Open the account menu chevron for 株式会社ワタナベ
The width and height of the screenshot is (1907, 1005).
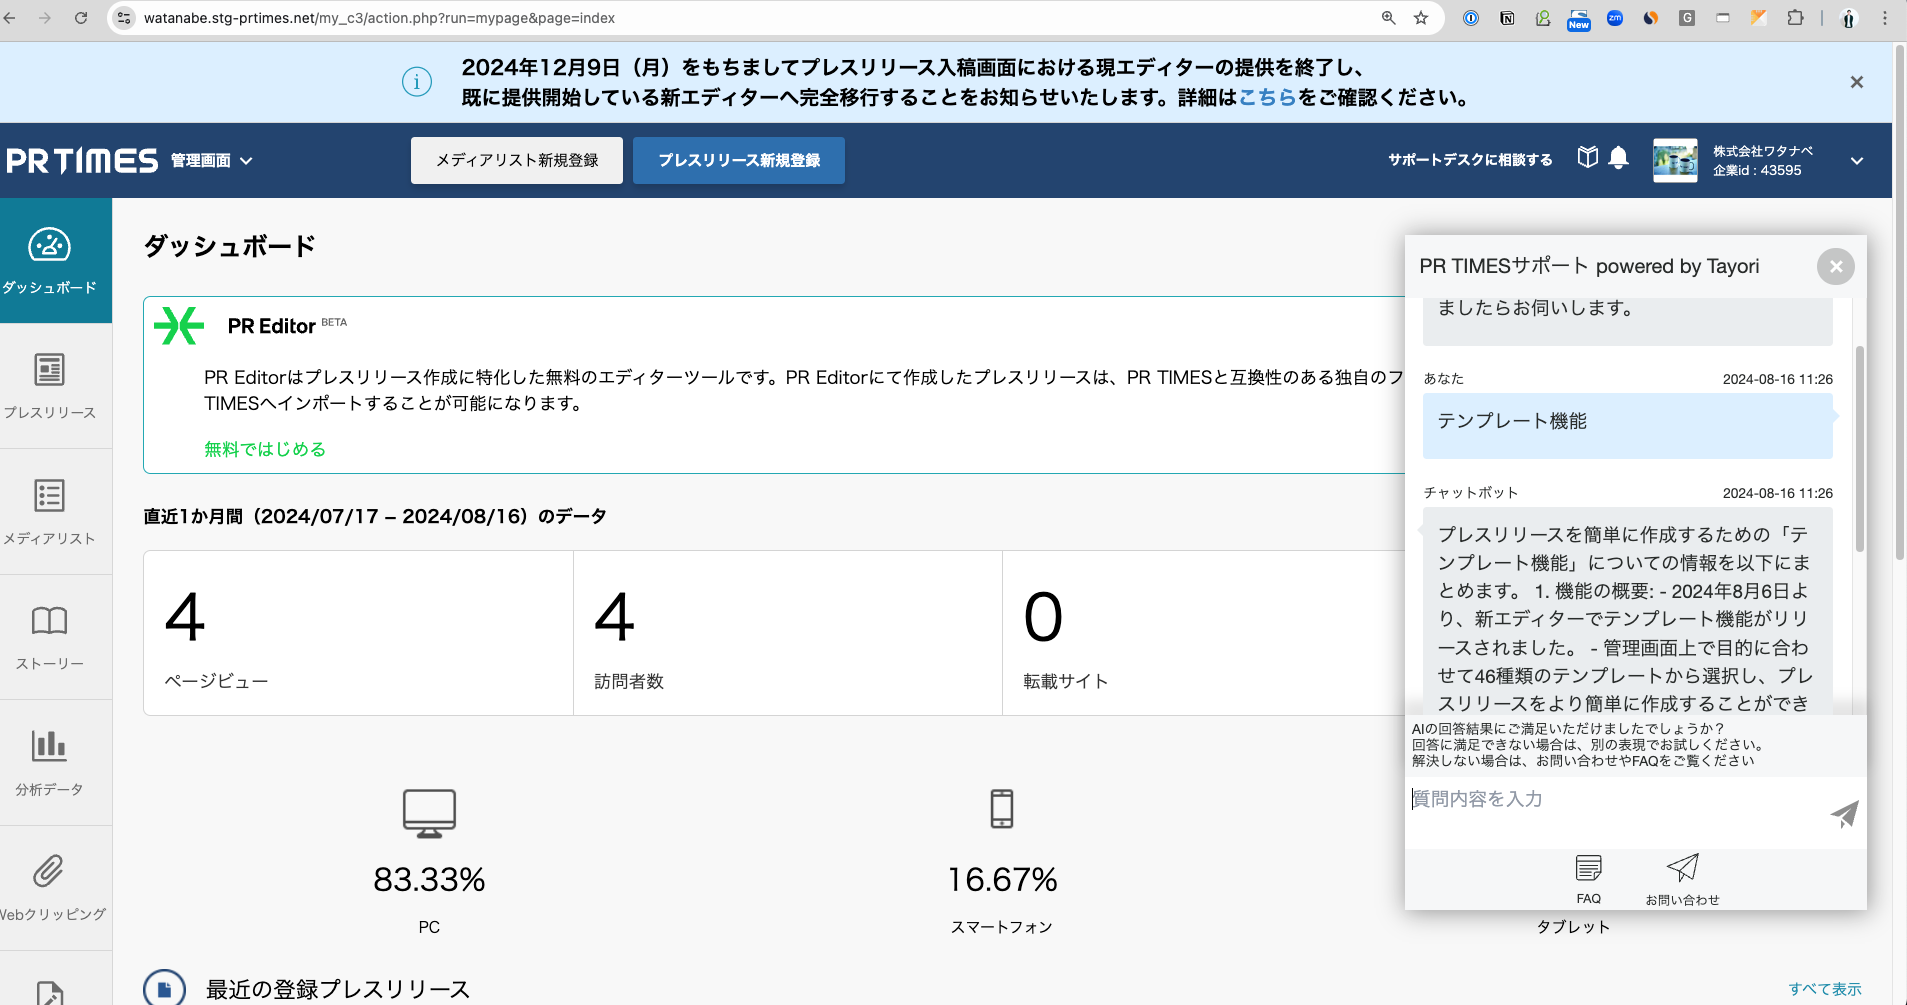[x=1856, y=160]
